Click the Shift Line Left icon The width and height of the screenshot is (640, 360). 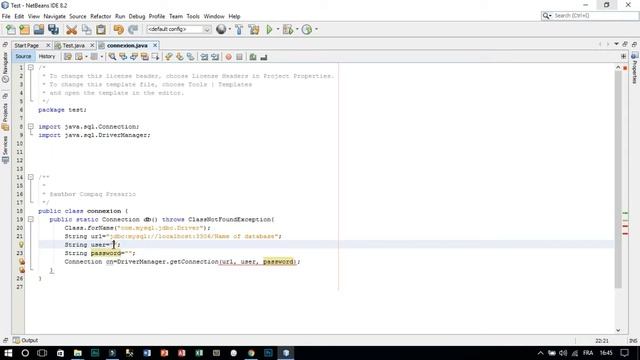[204, 57]
